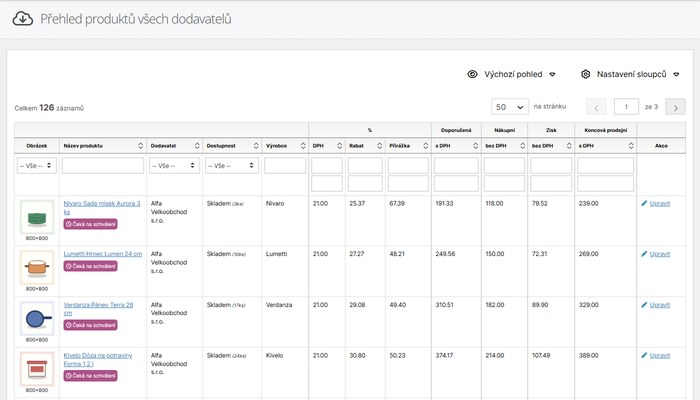Sort by Dostupnost column

pyautogui.click(x=256, y=146)
